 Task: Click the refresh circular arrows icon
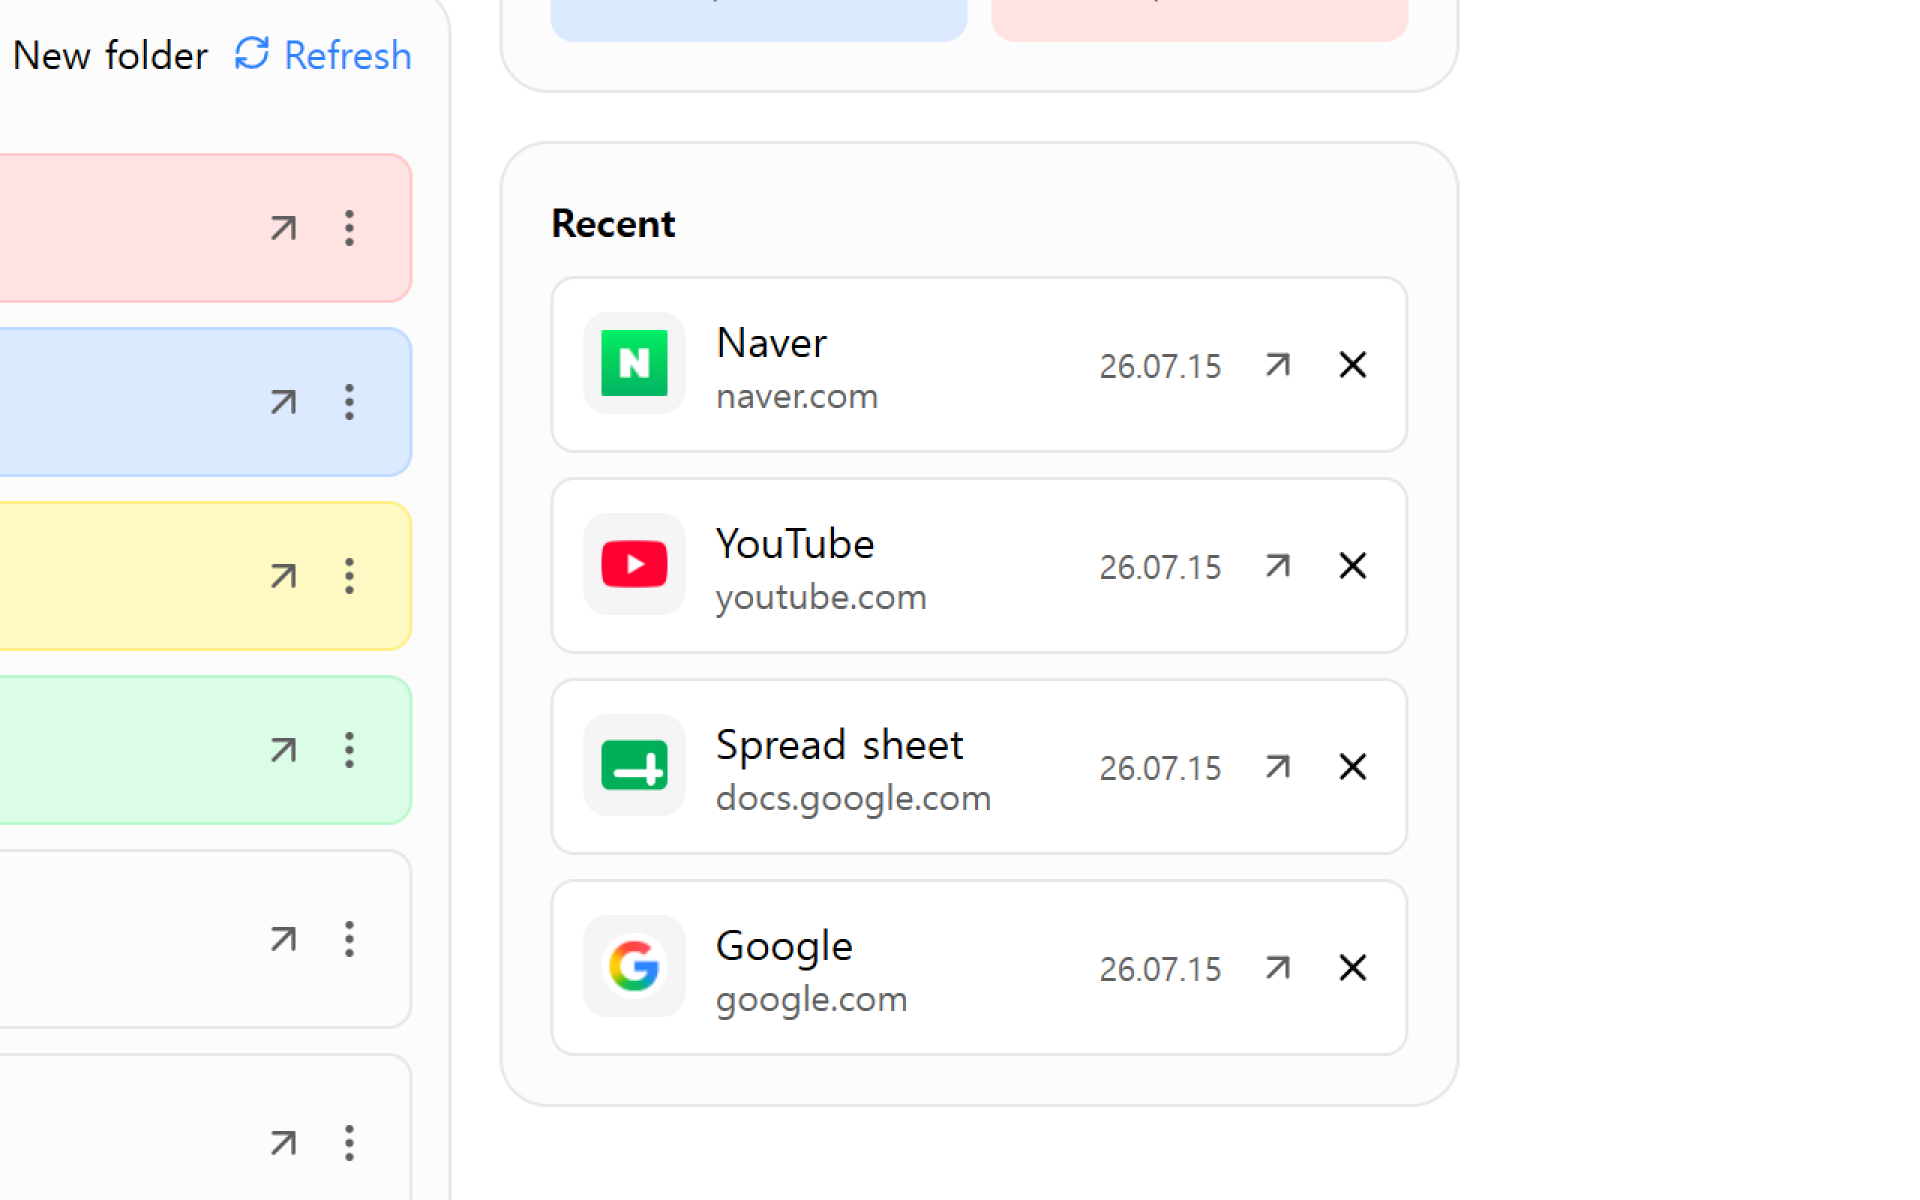click(x=252, y=54)
